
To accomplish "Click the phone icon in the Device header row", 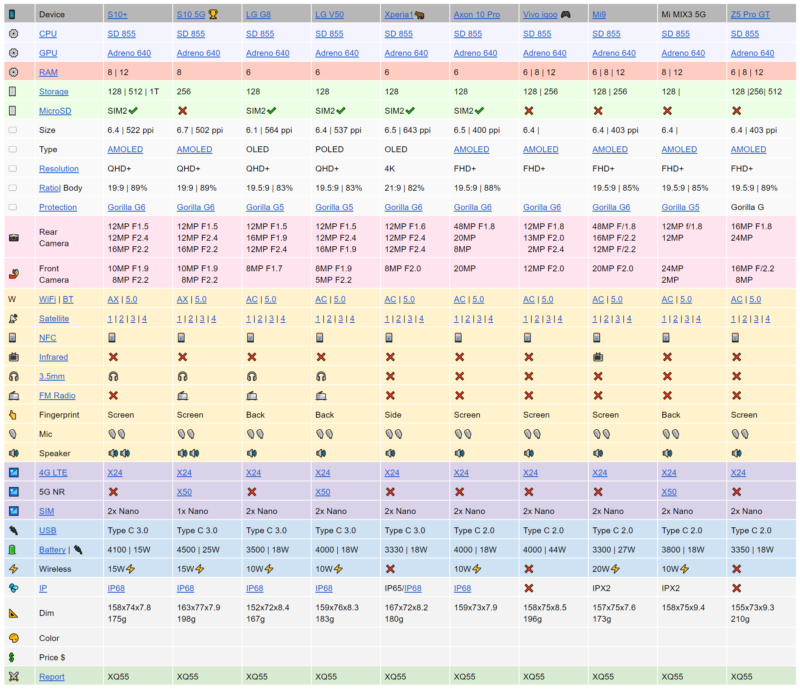I will (13, 15).
